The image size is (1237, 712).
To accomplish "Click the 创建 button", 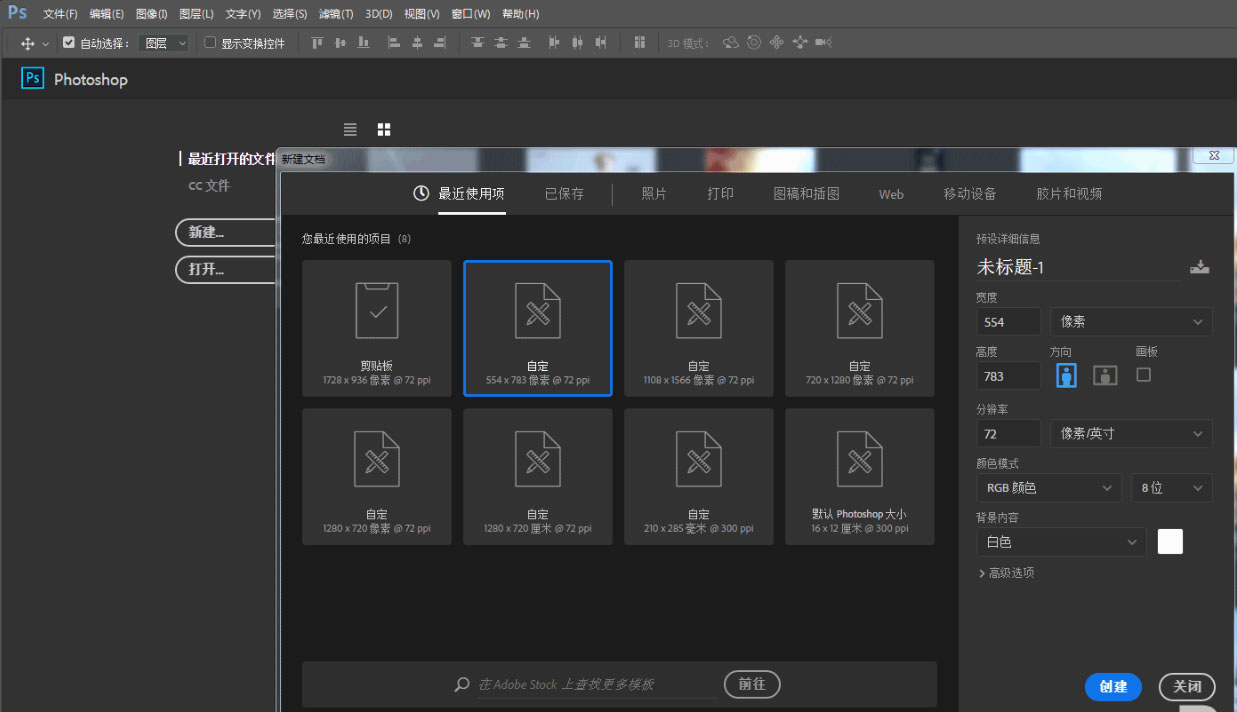I will pos(1113,687).
